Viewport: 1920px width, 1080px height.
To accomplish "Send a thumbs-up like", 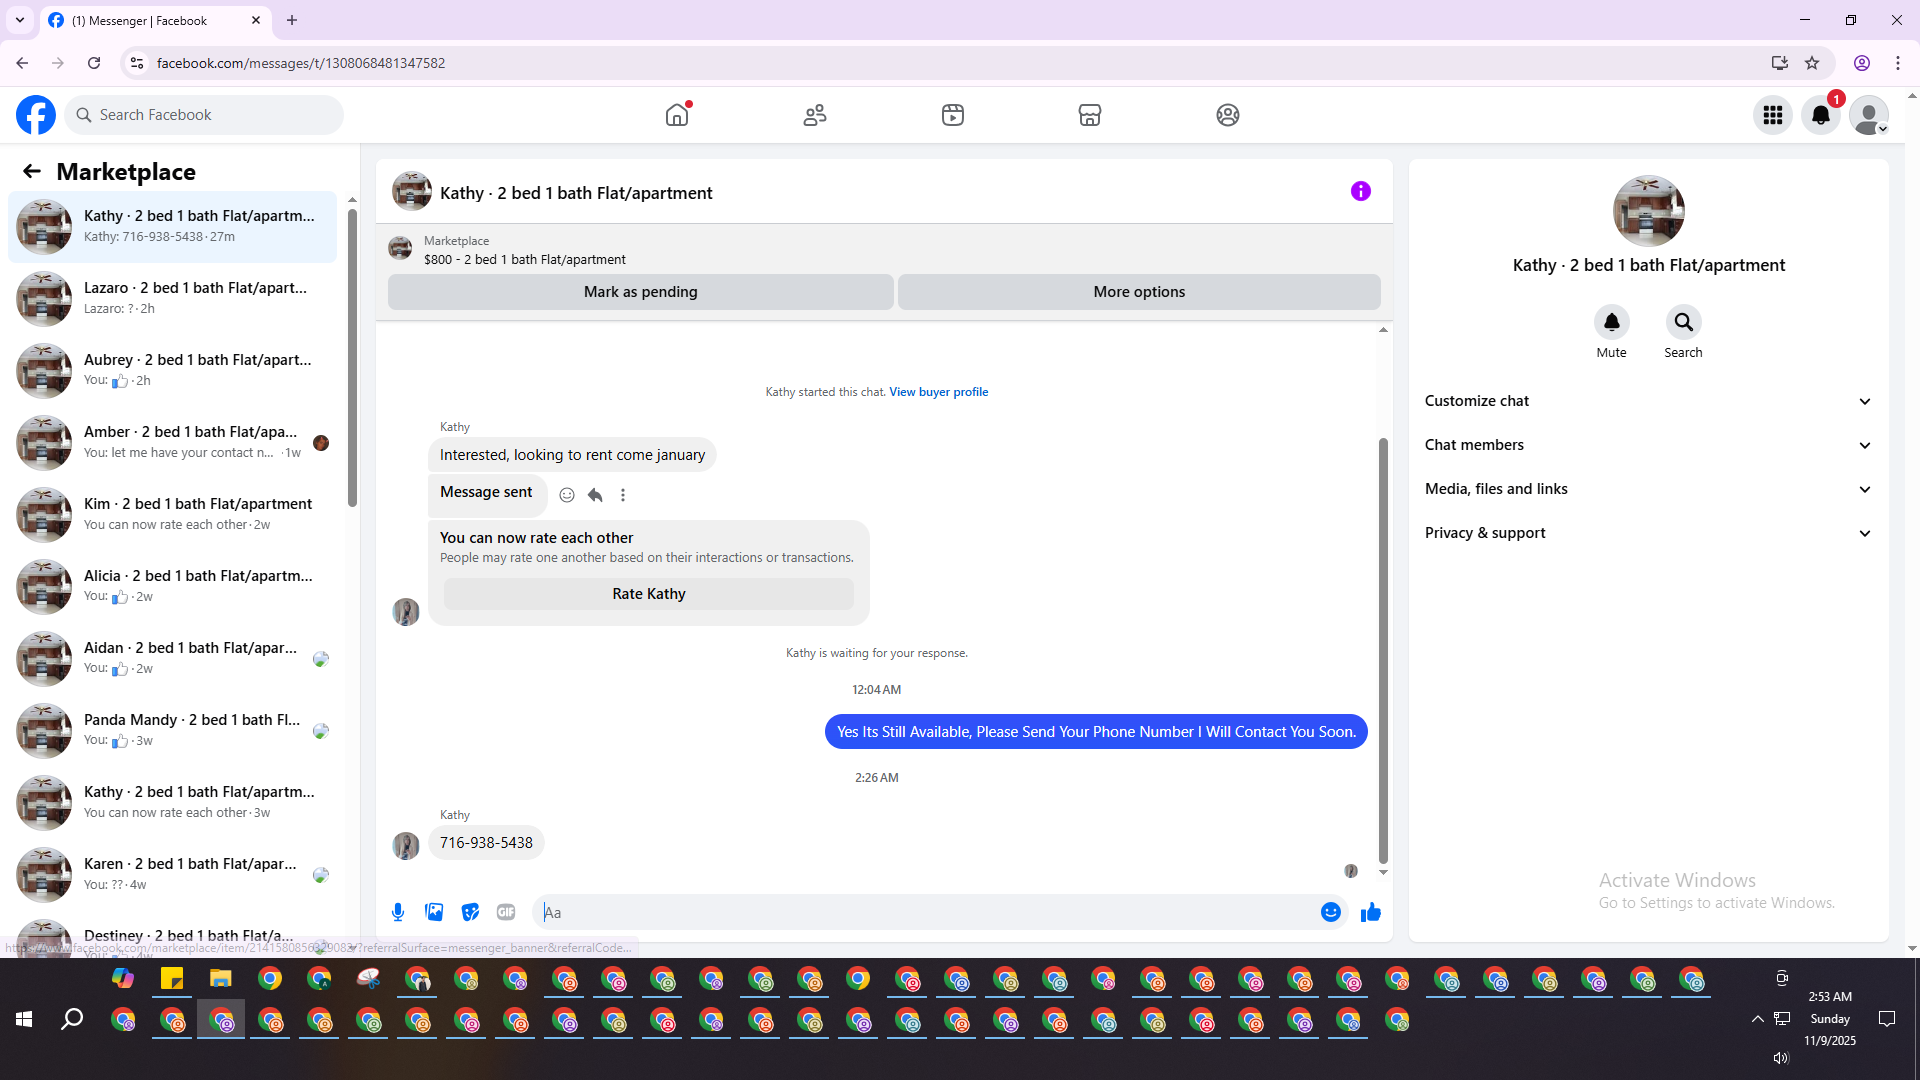I will [x=1370, y=912].
